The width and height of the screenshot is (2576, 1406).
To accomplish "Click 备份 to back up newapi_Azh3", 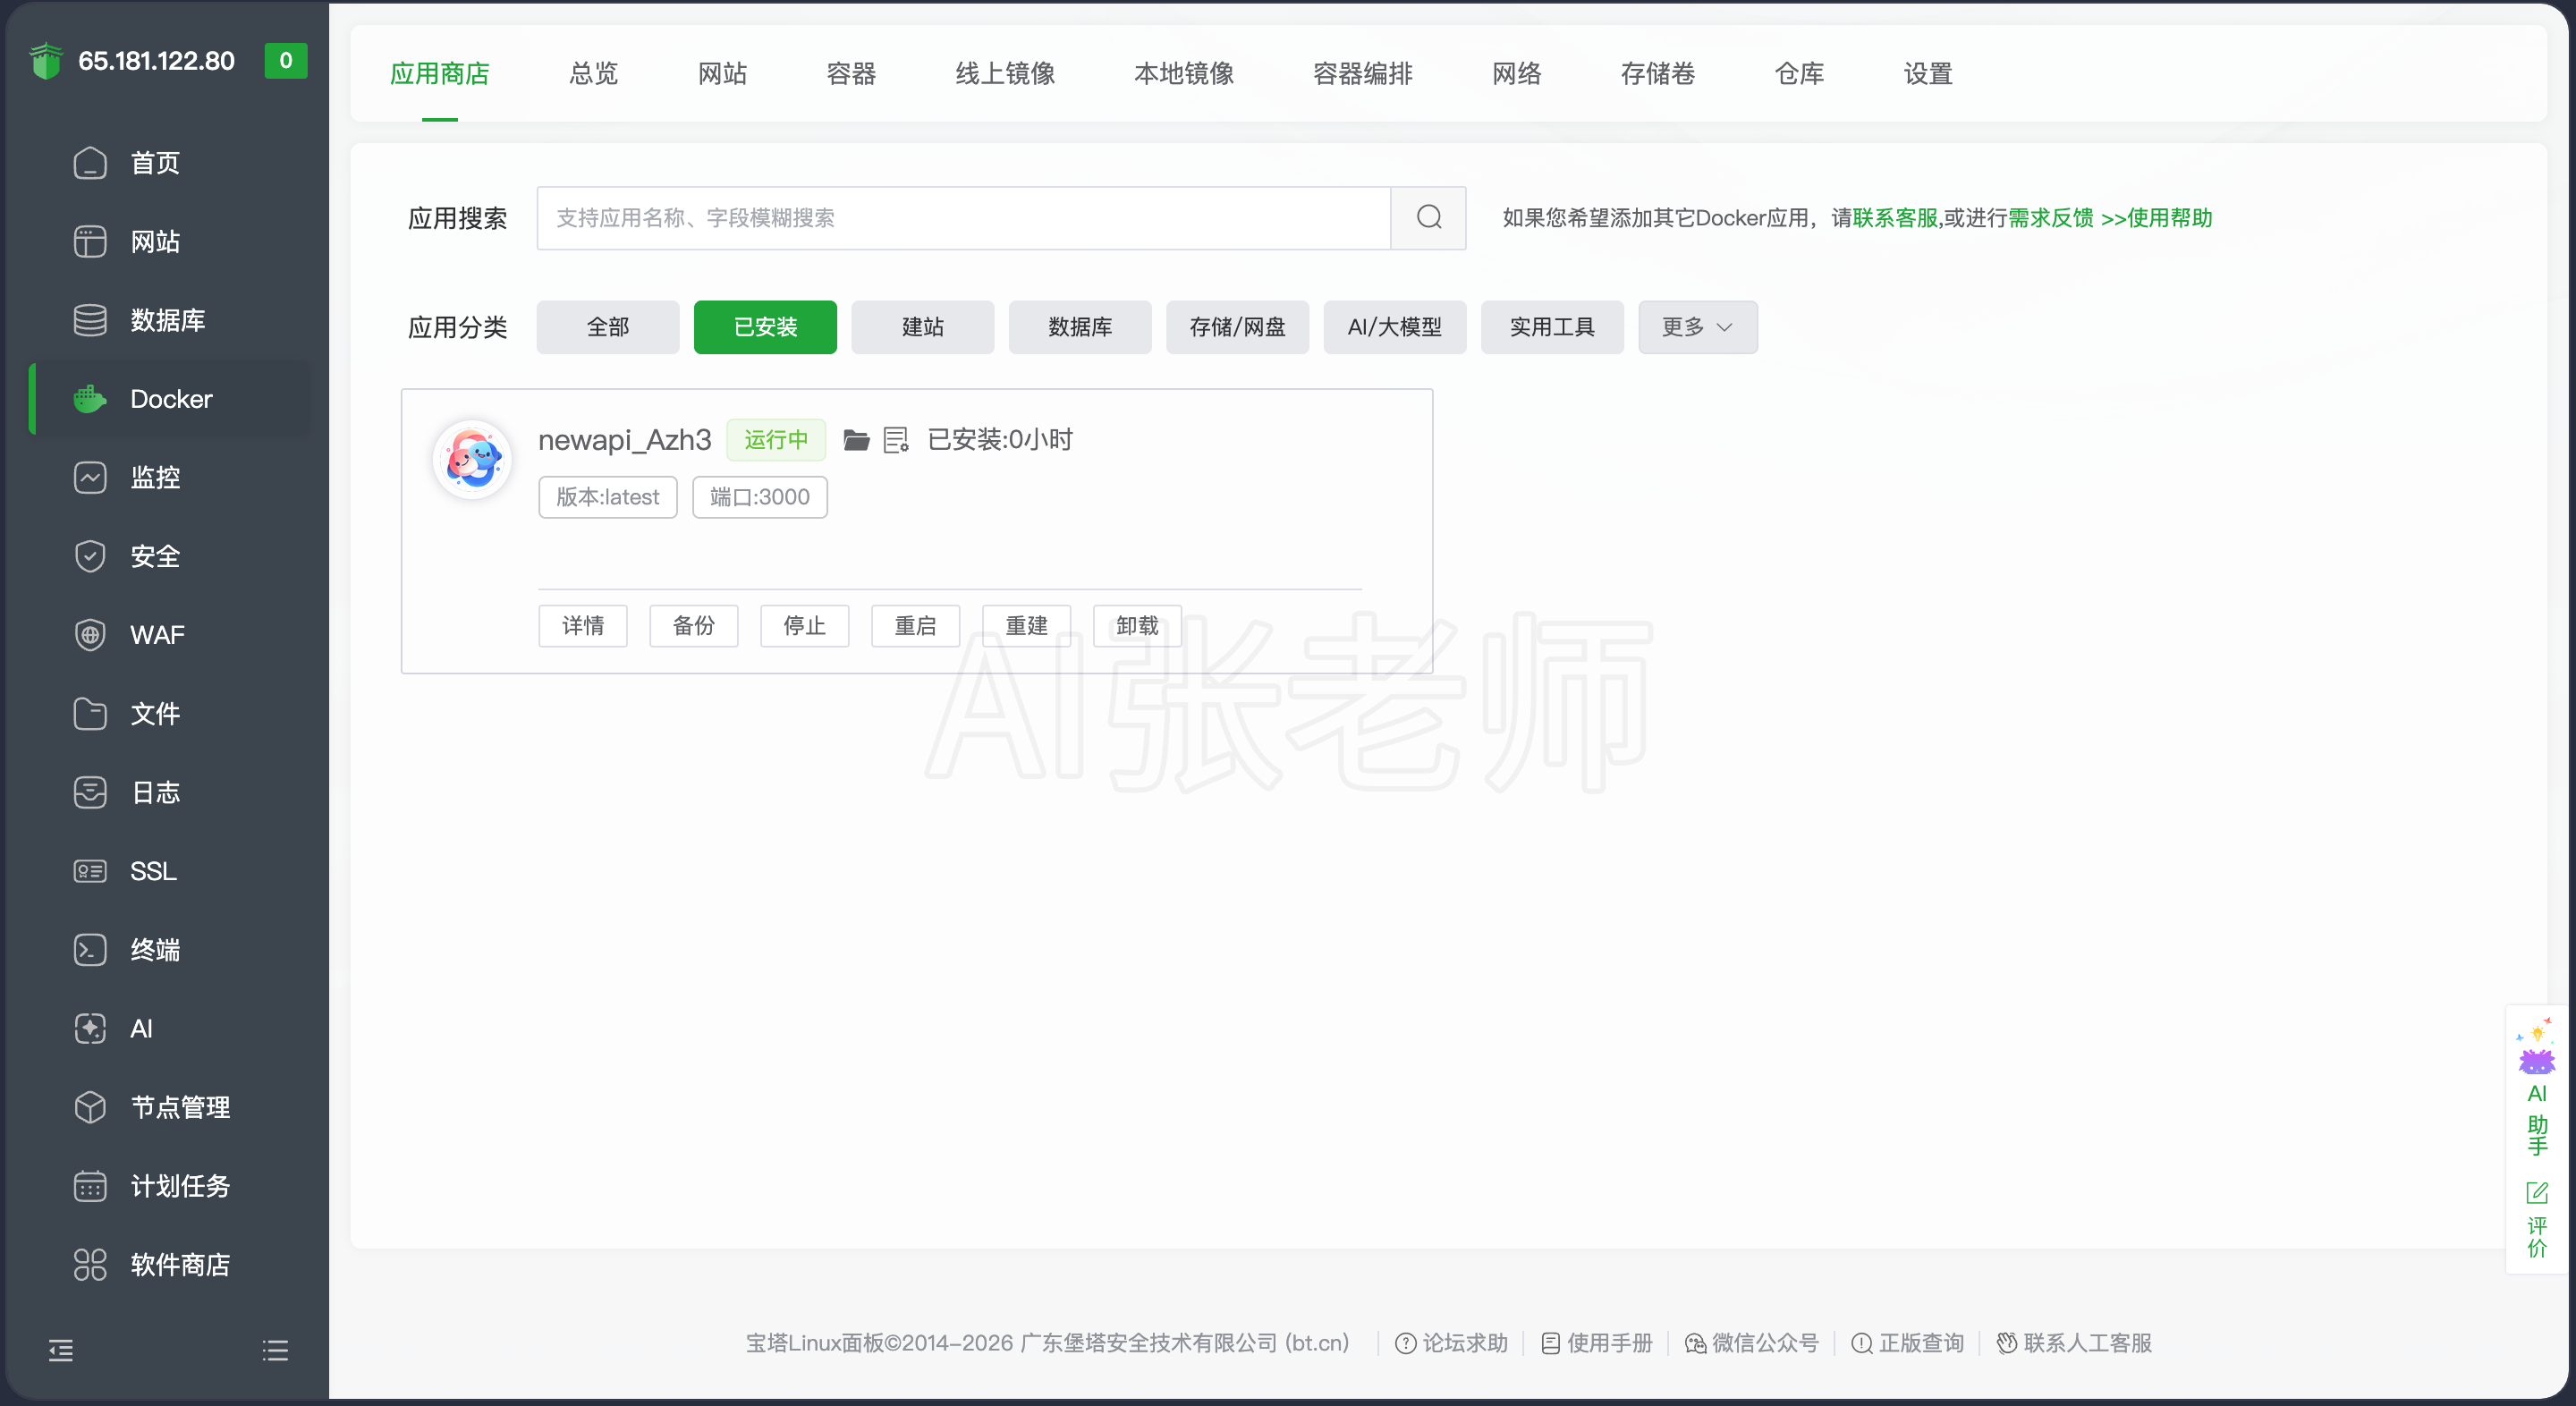I will [694, 626].
